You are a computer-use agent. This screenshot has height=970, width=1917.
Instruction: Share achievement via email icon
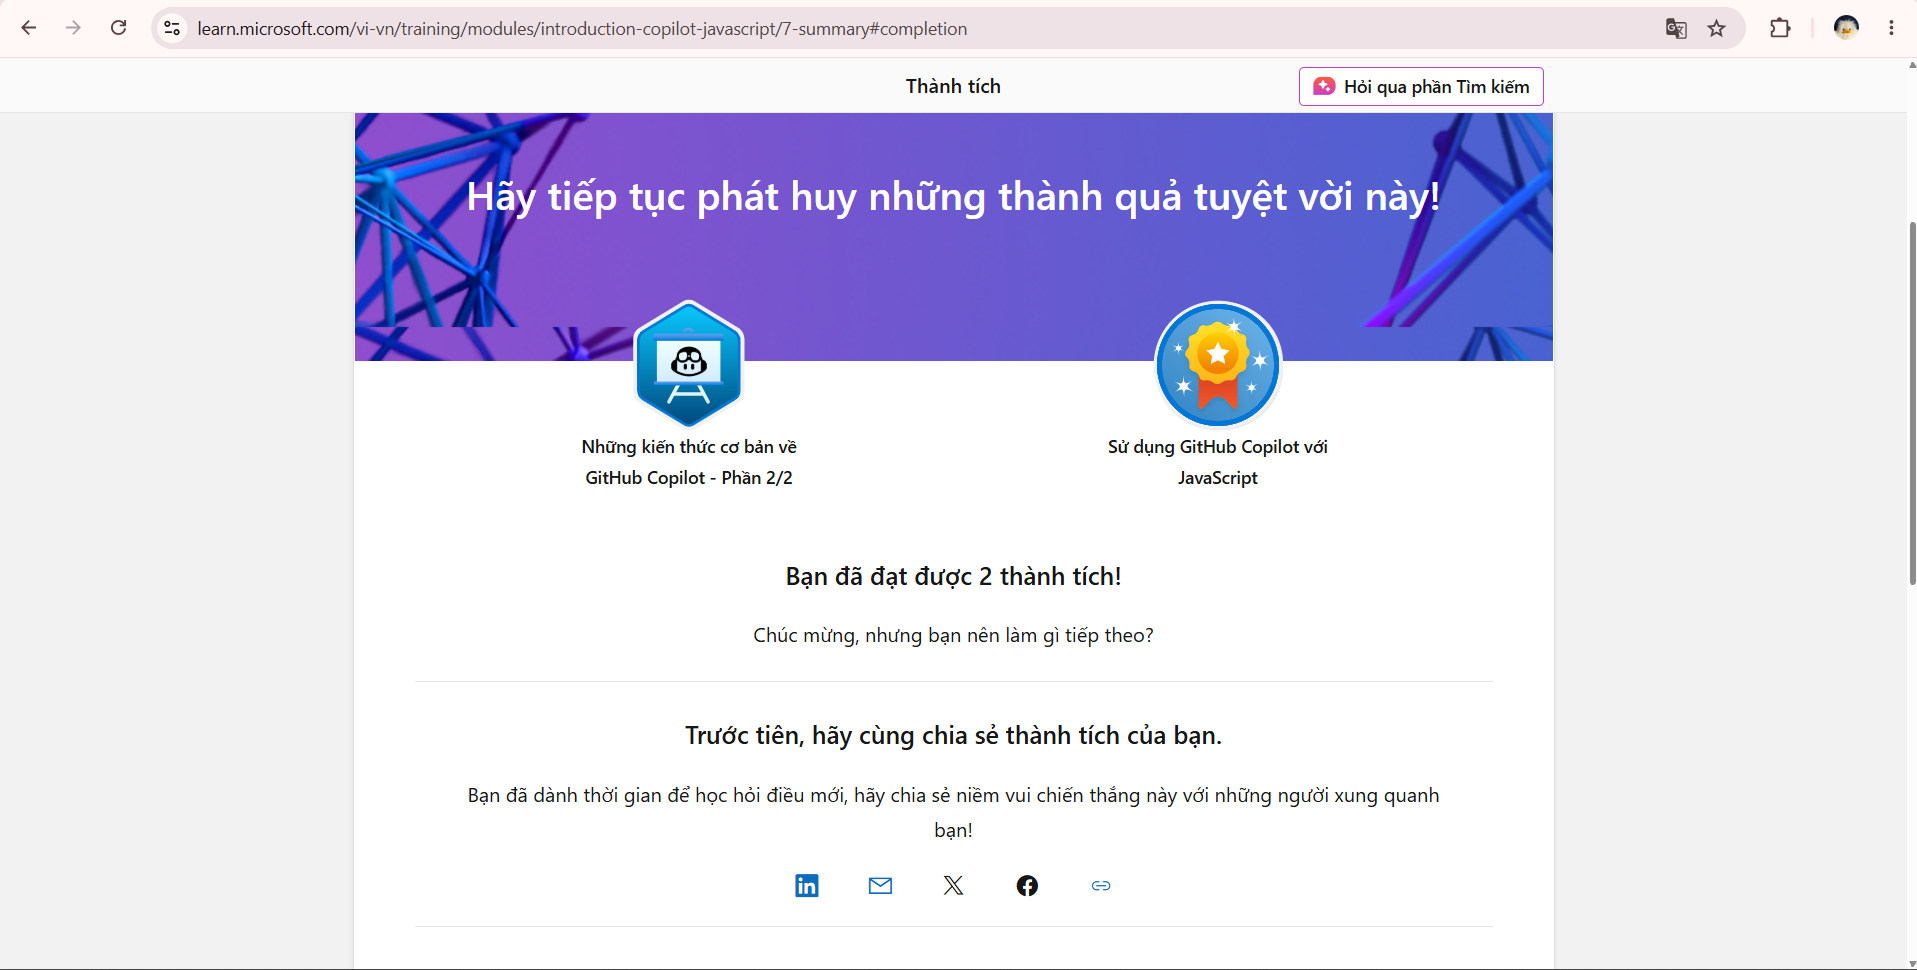[880, 885]
